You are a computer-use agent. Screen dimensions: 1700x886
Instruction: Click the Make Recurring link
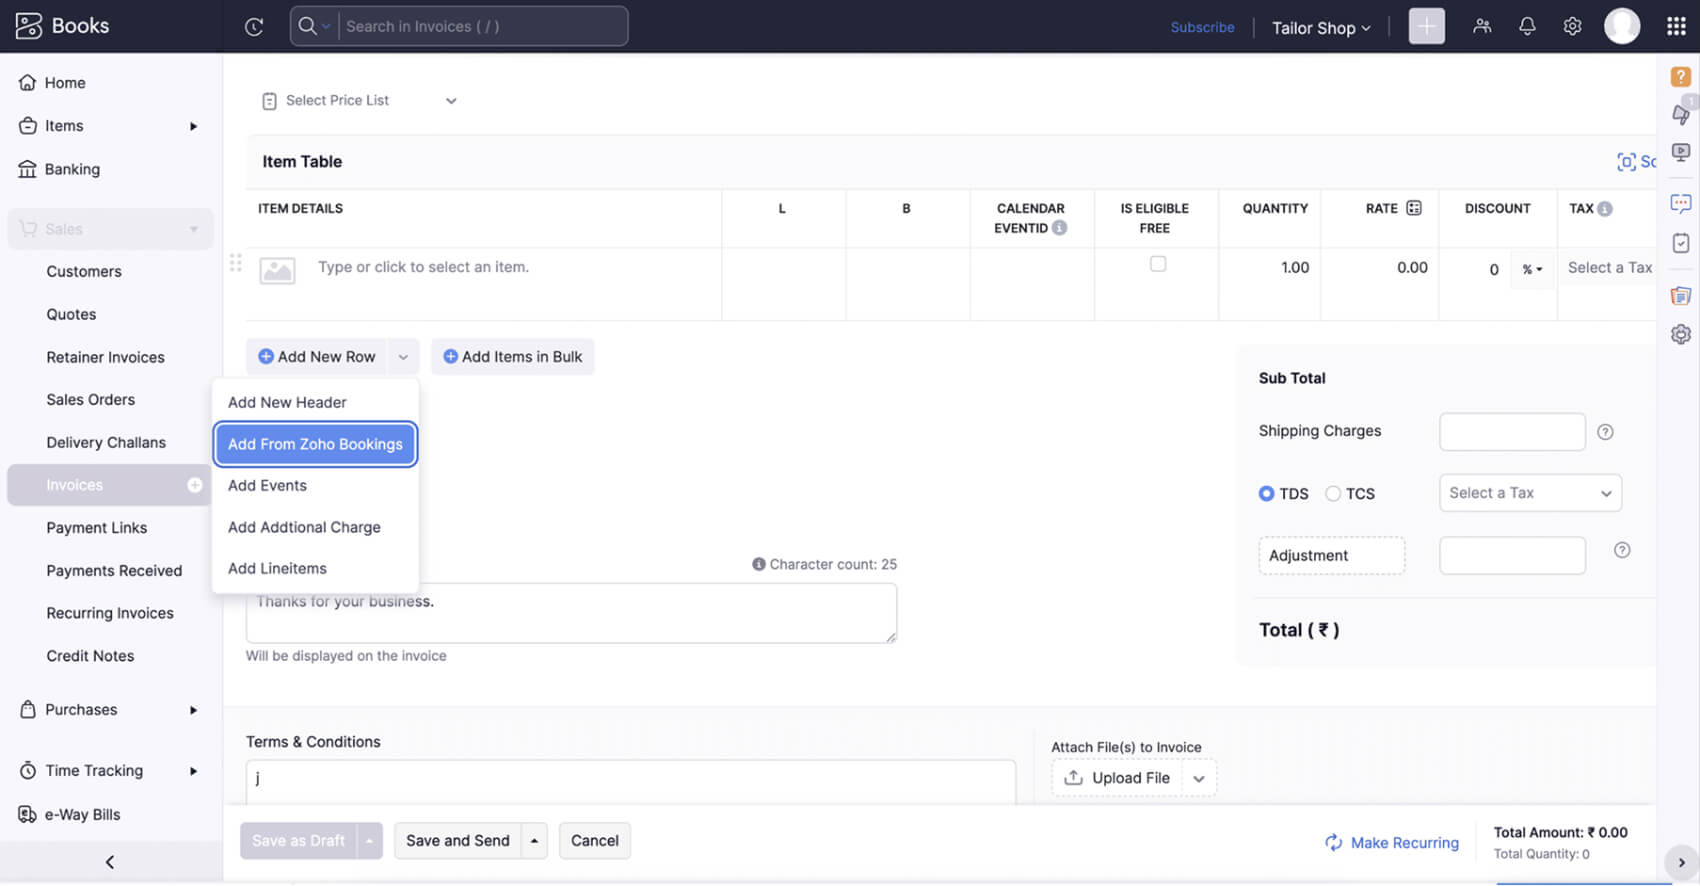coord(1392,843)
